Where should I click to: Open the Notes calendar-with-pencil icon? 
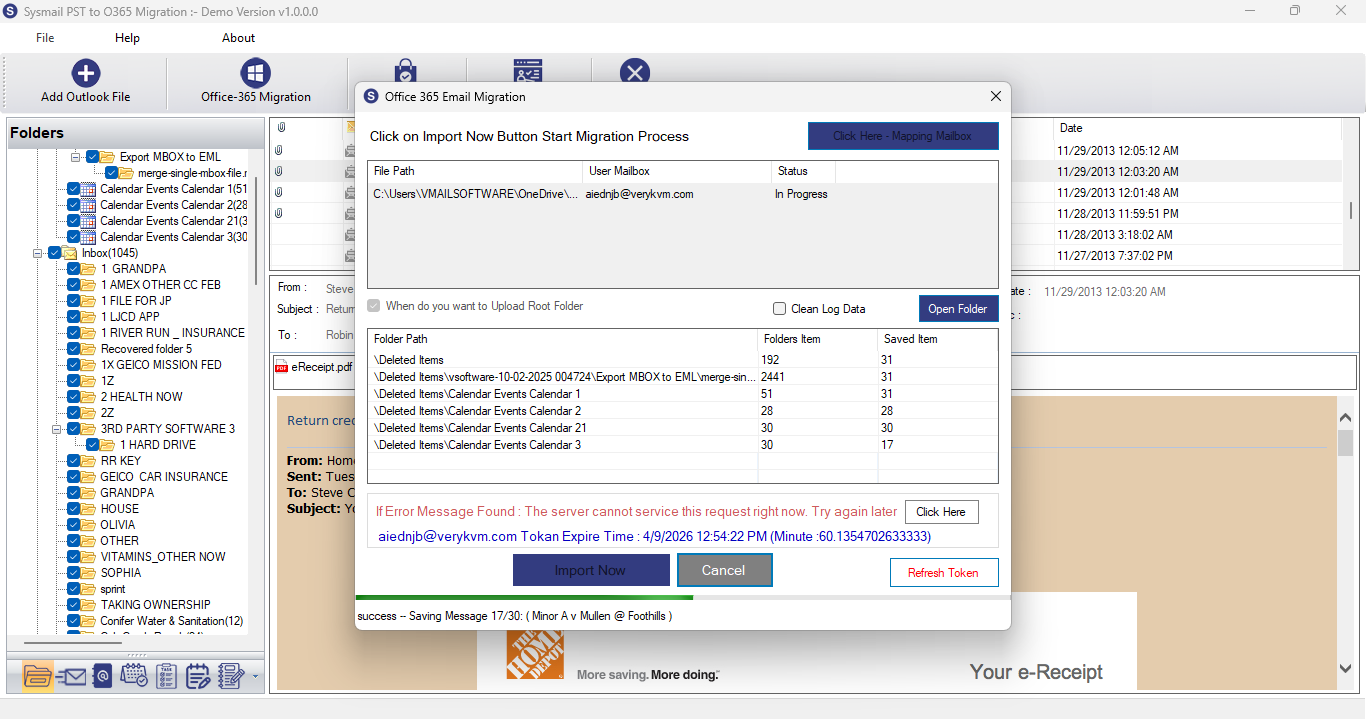(198, 677)
